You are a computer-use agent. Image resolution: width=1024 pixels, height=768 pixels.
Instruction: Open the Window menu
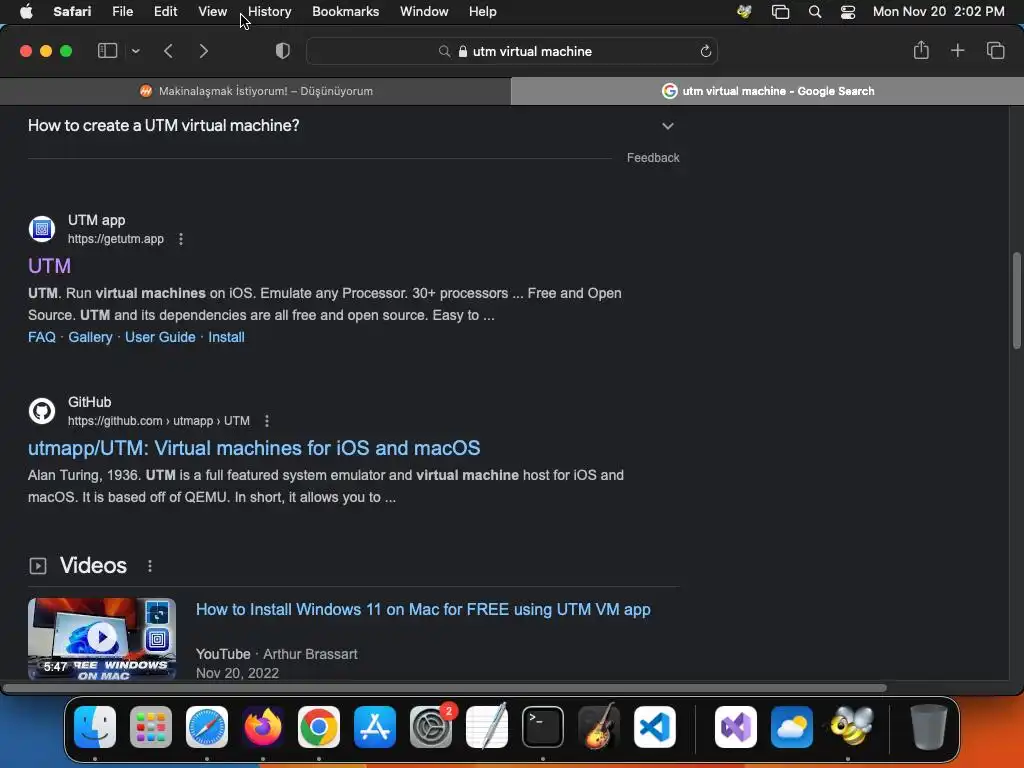pos(424,11)
